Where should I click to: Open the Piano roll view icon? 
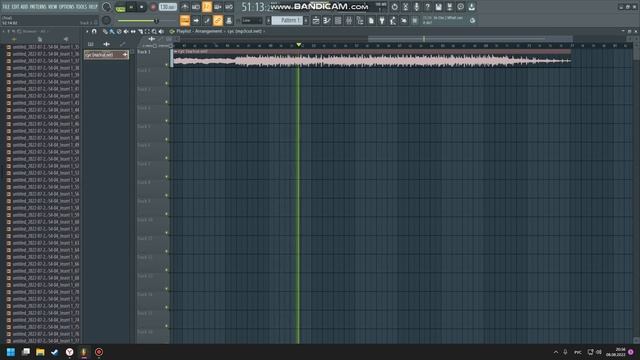pos(327,20)
